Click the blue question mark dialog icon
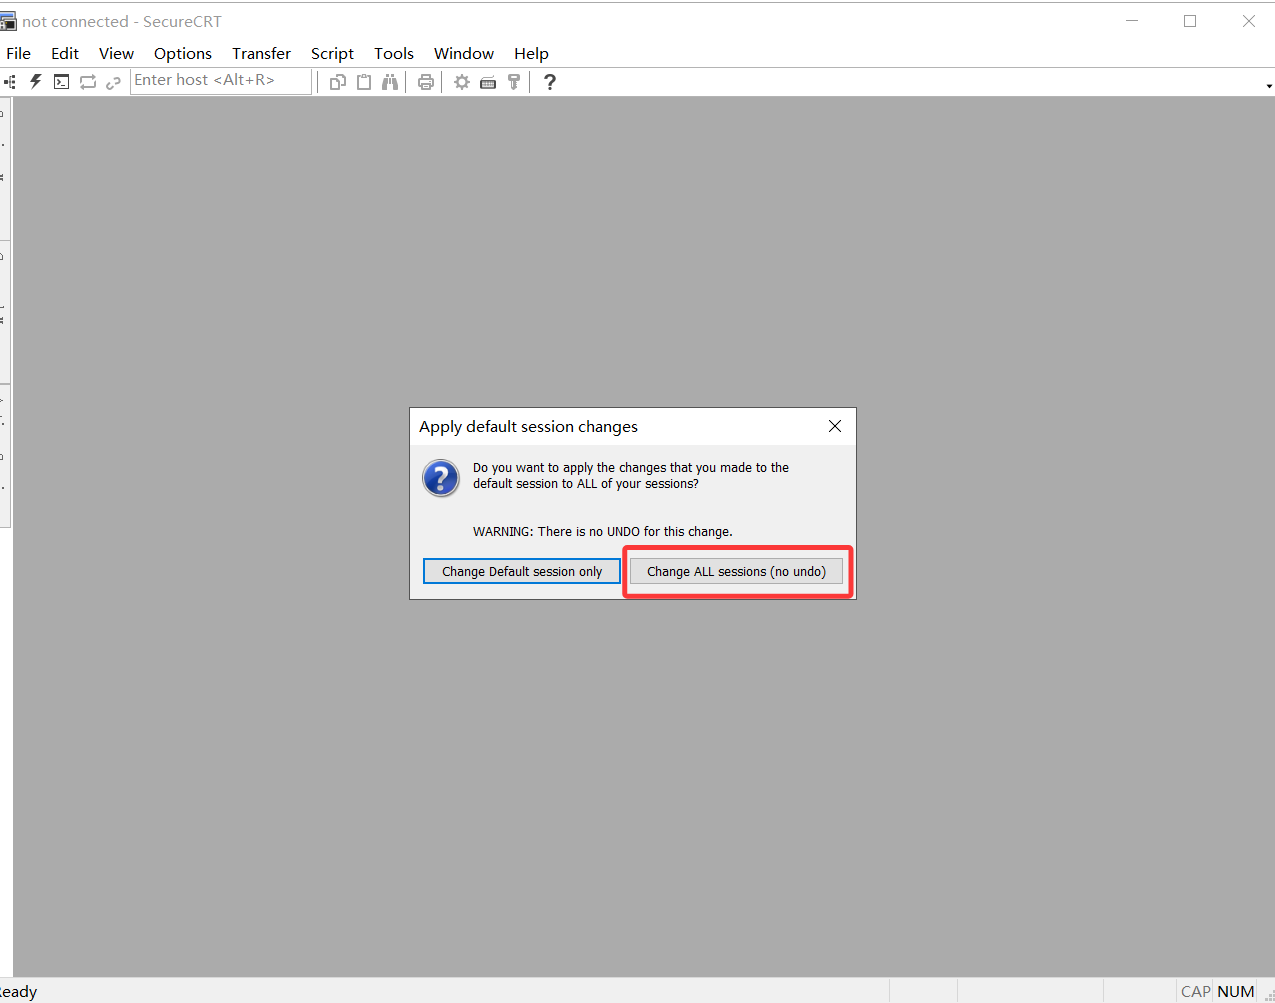Image resolution: width=1275 pixels, height=1003 pixels. [441, 478]
